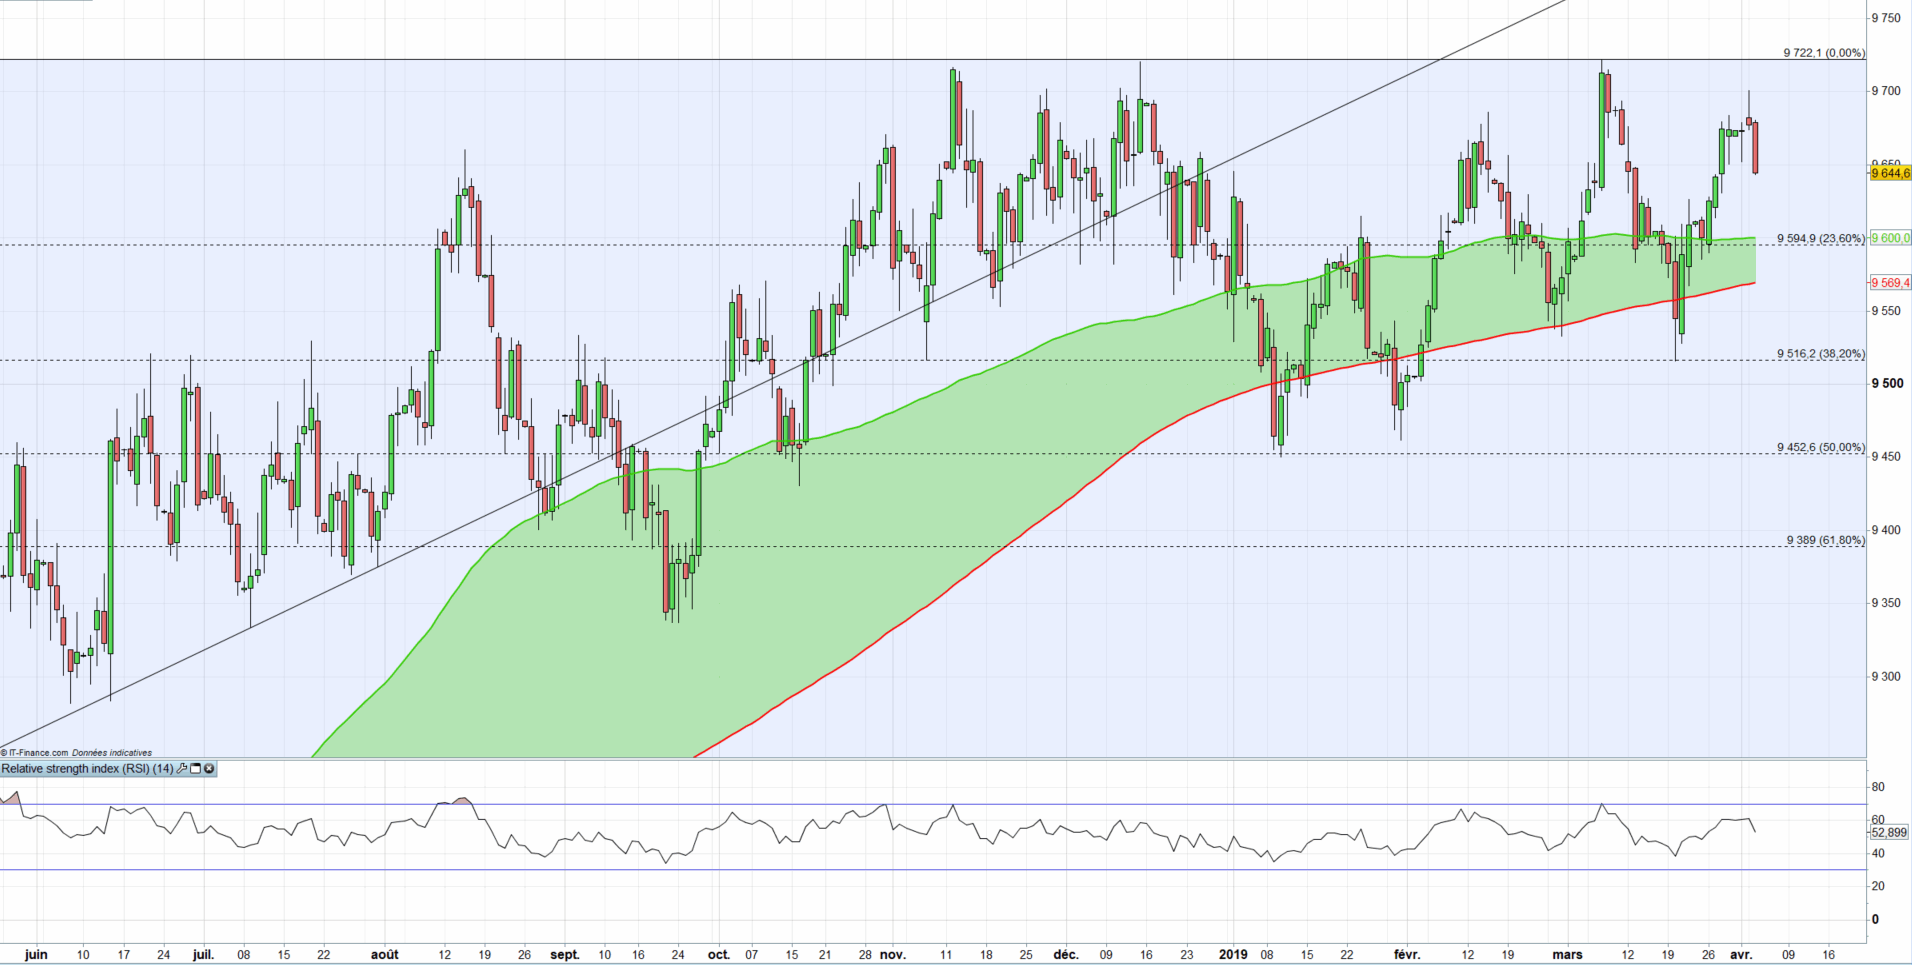
Task: Open RSI indicator settings wrench icon
Action: (182, 769)
